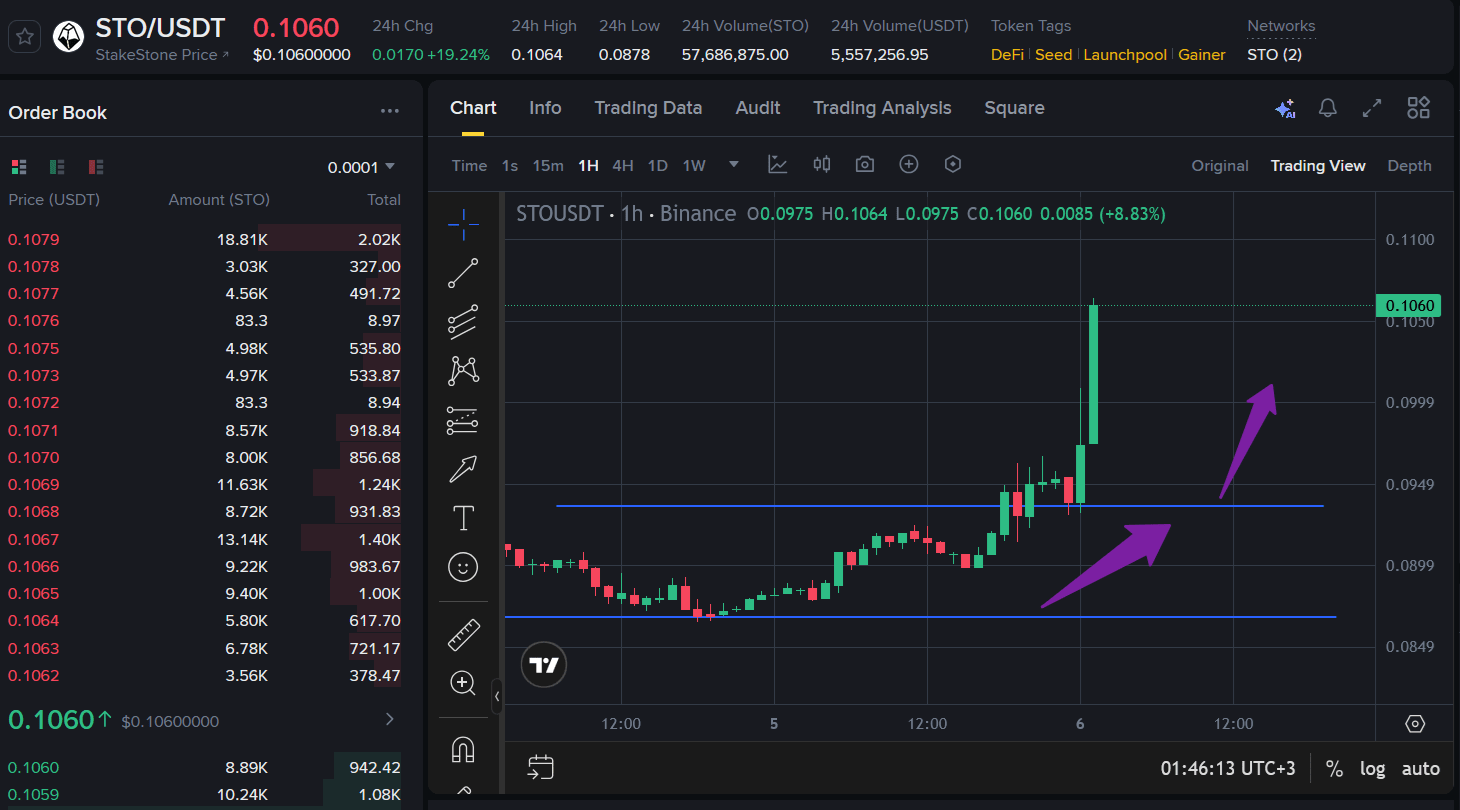Select the crosshair cursor tool
This screenshot has width=1460, height=810.
click(x=463, y=224)
